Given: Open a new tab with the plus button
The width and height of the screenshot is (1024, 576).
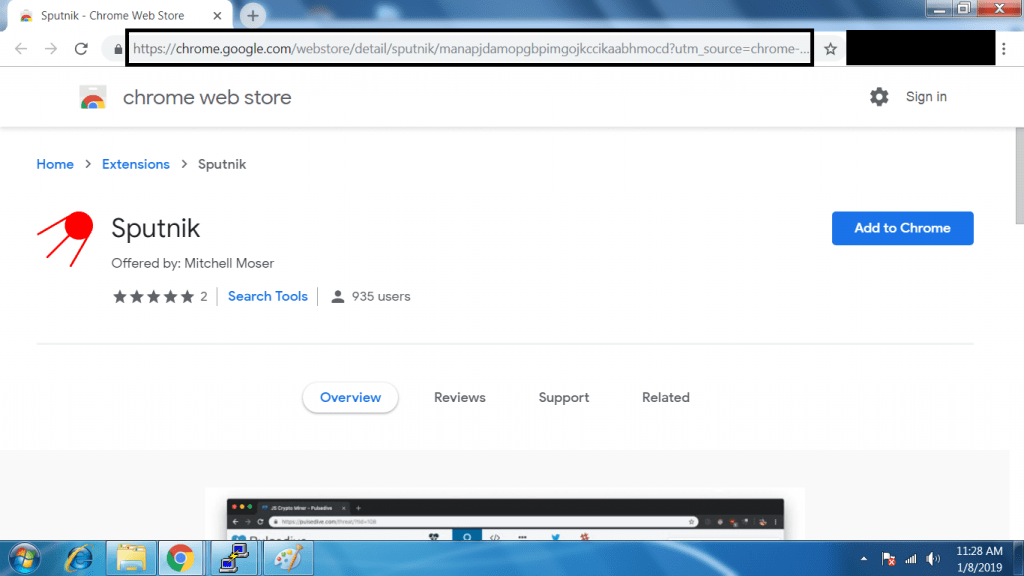Looking at the screenshot, I should 253,16.
